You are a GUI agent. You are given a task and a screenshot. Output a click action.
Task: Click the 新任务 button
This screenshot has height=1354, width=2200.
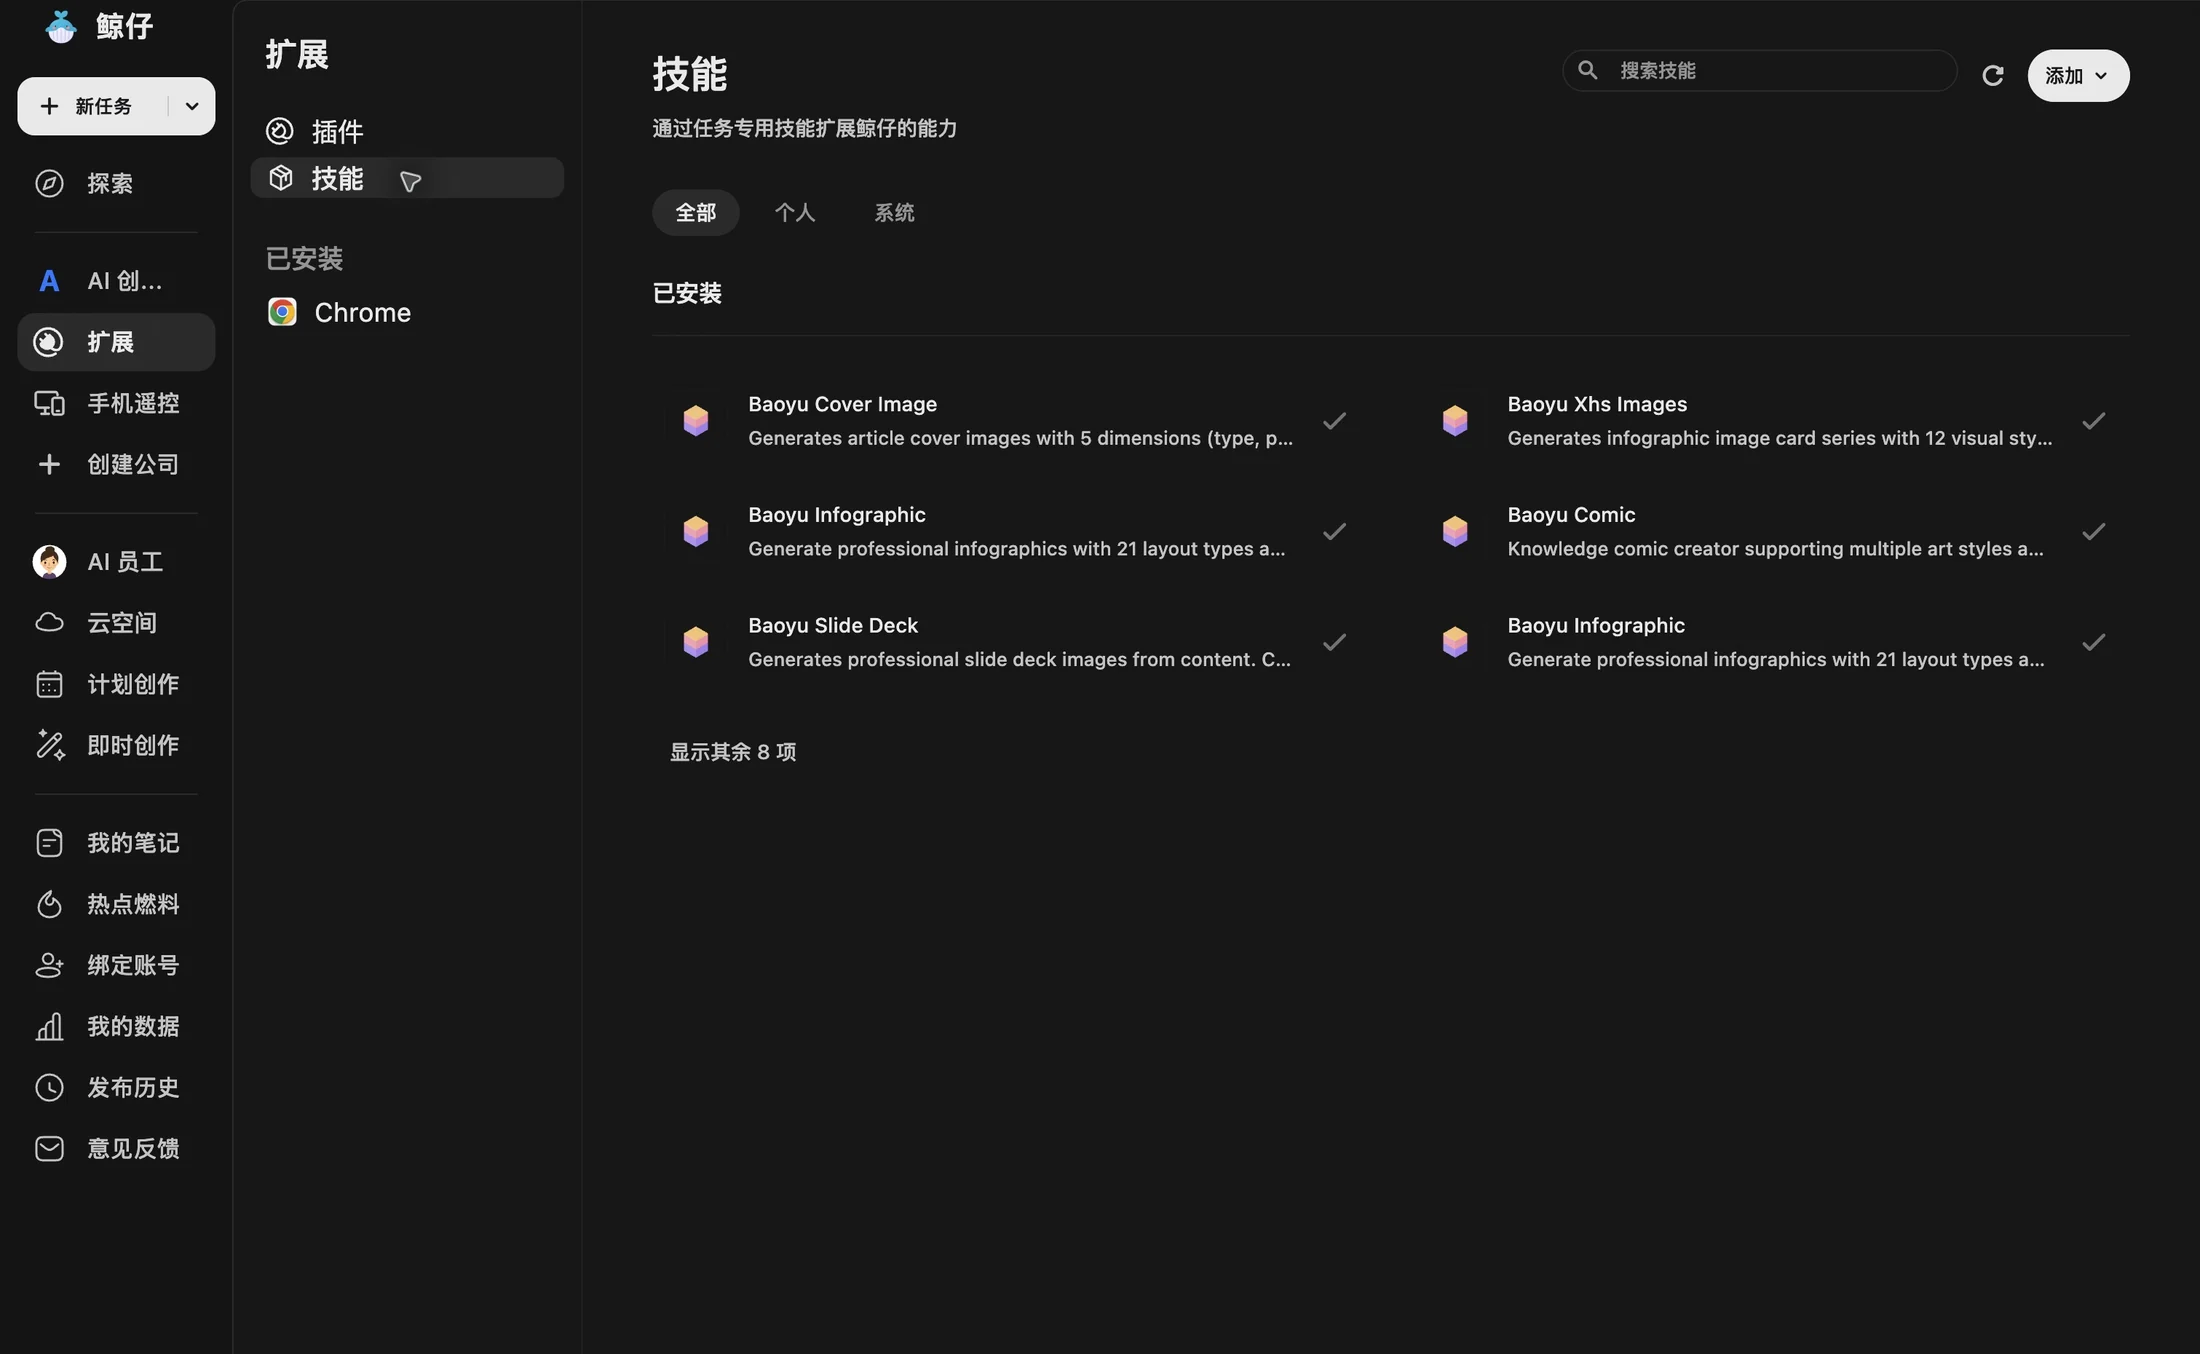click(x=90, y=106)
